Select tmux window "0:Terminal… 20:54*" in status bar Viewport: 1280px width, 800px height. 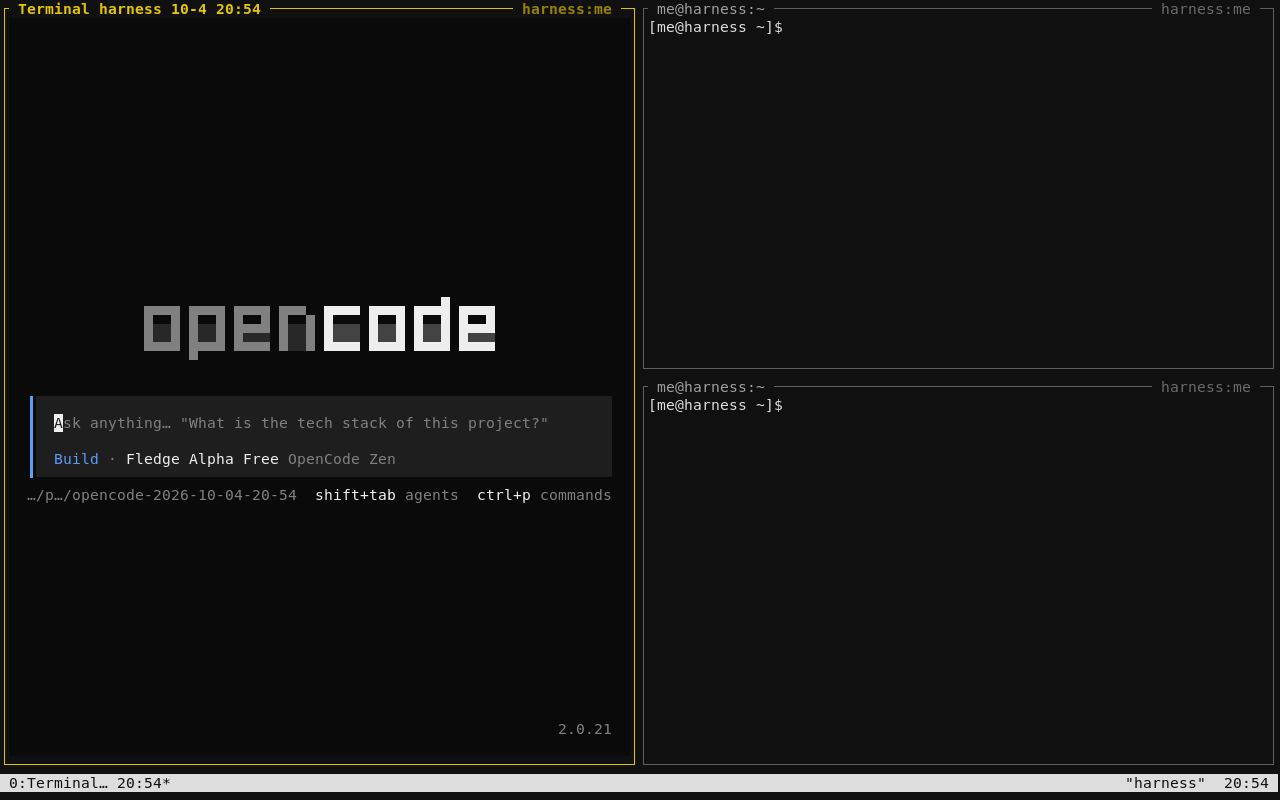pyautogui.click(x=90, y=783)
